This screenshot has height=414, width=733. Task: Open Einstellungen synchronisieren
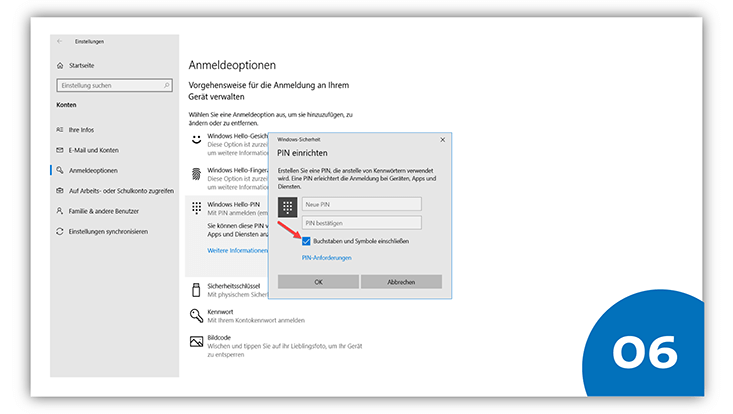coord(108,231)
